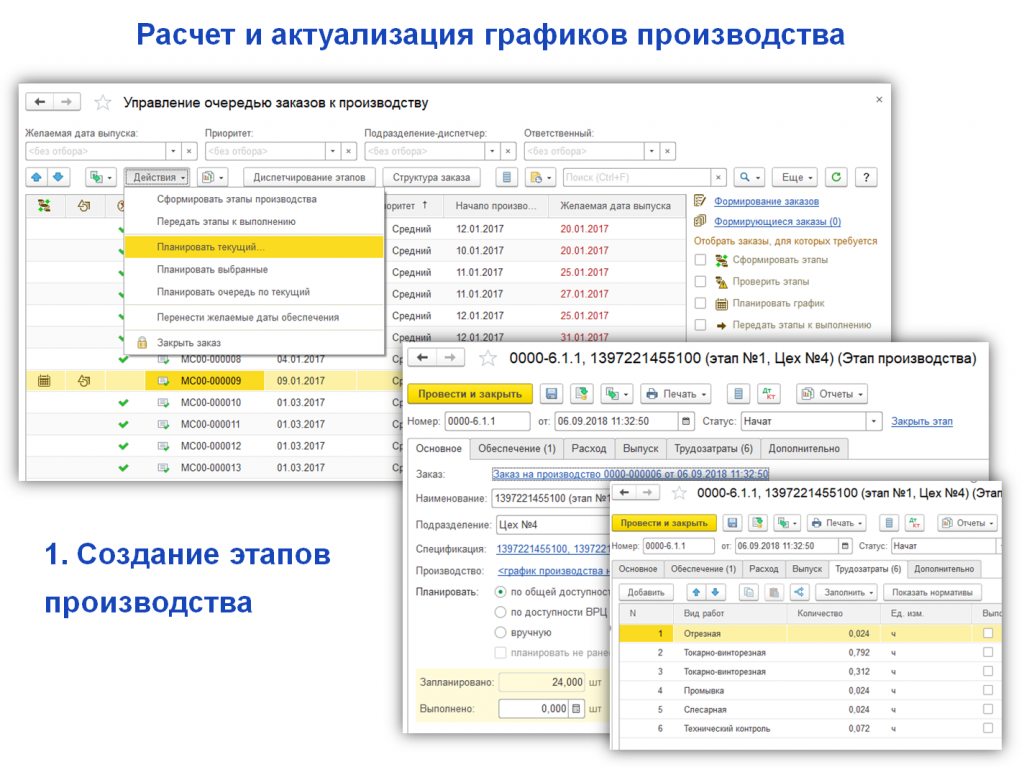The image size is (1024, 767).
Task: Click Заказ на производство 0000-000006 link
Action: (630, 474)
